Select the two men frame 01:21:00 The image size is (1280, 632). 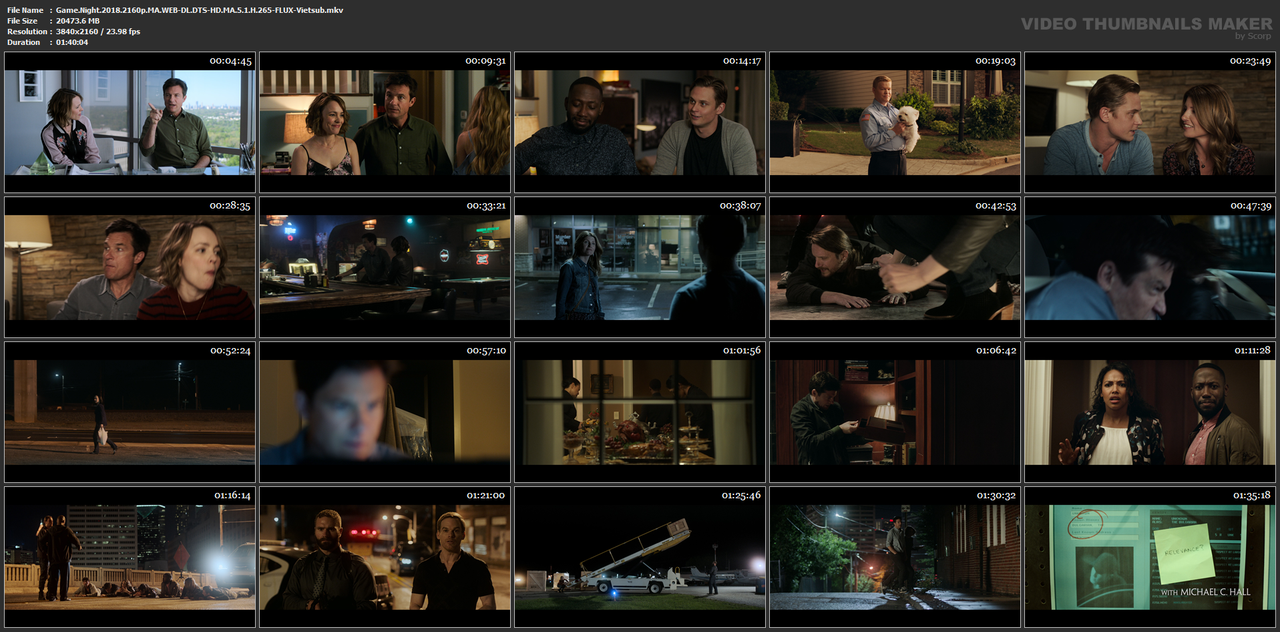385,557
